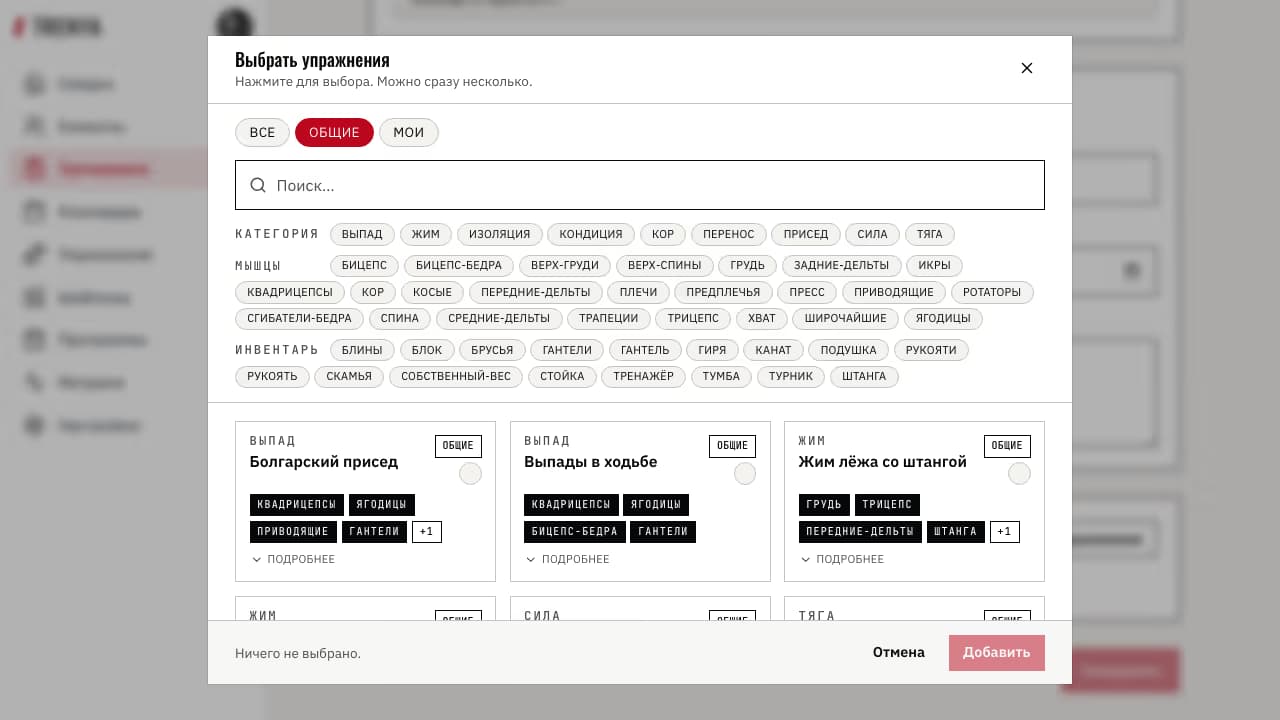
Task: Select the ТУРНИК equipment filter
Action: click(x=791, y=376)
